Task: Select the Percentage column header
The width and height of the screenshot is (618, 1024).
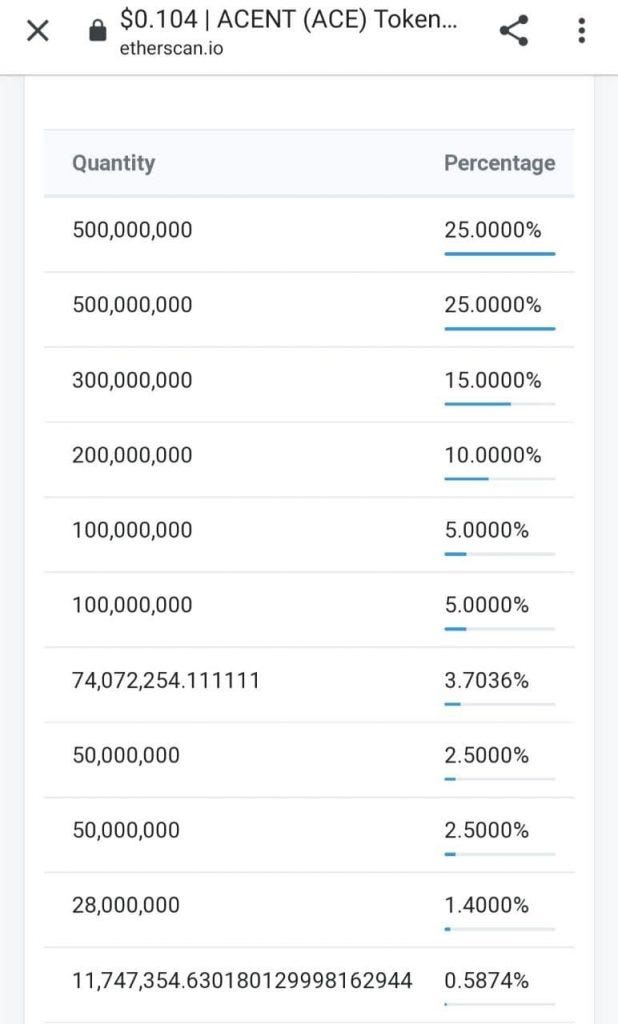Action: (x=500, y=163)
